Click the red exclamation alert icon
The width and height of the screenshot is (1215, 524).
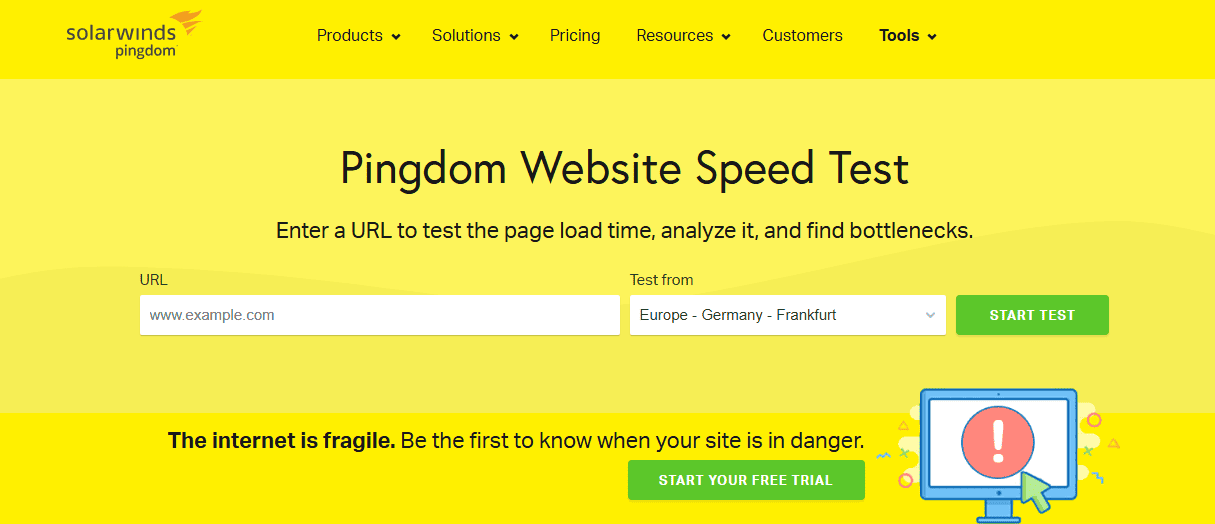(x=997, y=443)
